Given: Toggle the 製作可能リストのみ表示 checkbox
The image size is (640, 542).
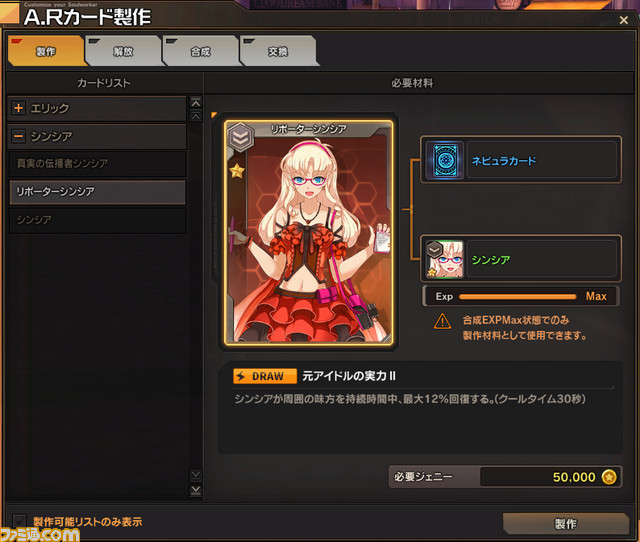Looking at the screenshot, I should [x=19, y=521].
